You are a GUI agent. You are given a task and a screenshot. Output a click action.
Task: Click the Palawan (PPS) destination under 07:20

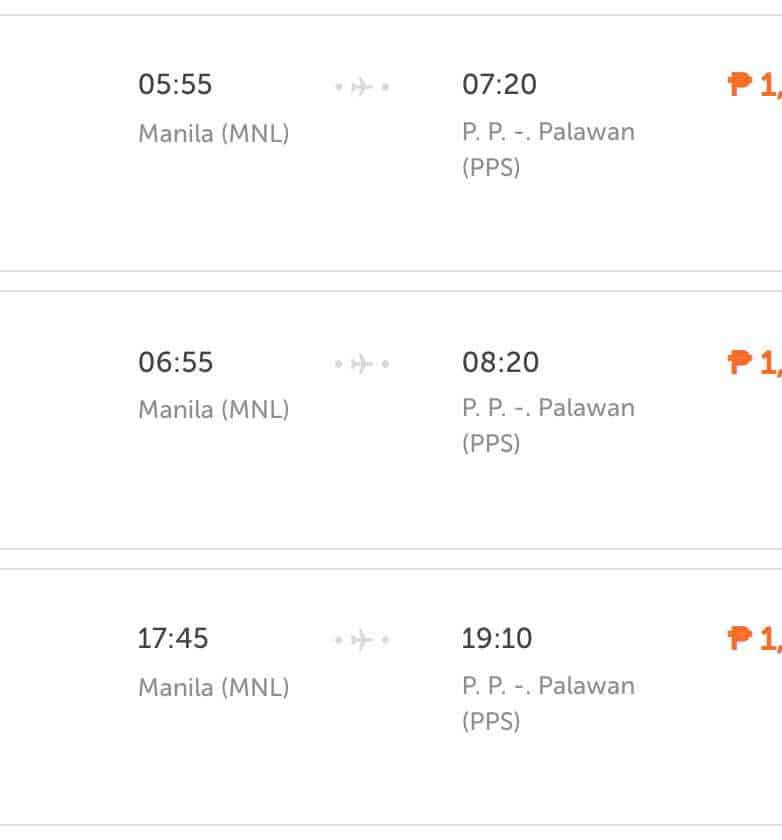pos(548,149)
